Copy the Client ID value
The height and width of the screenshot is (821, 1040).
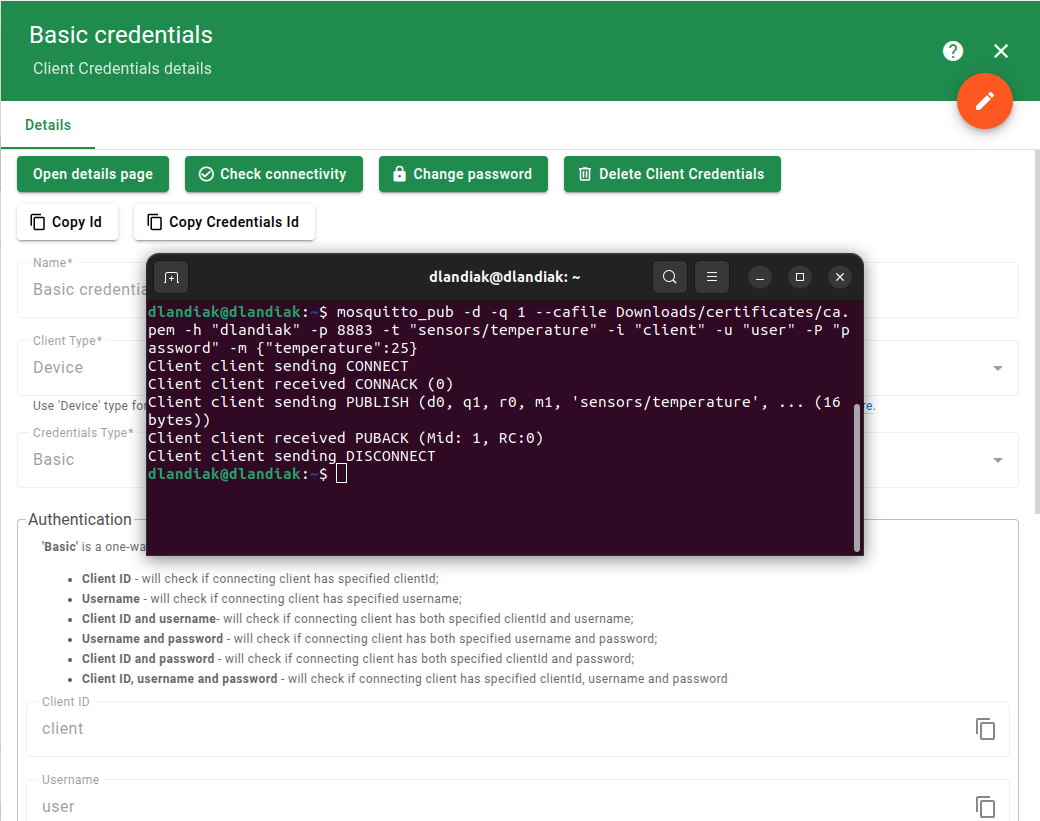(985, 729)
